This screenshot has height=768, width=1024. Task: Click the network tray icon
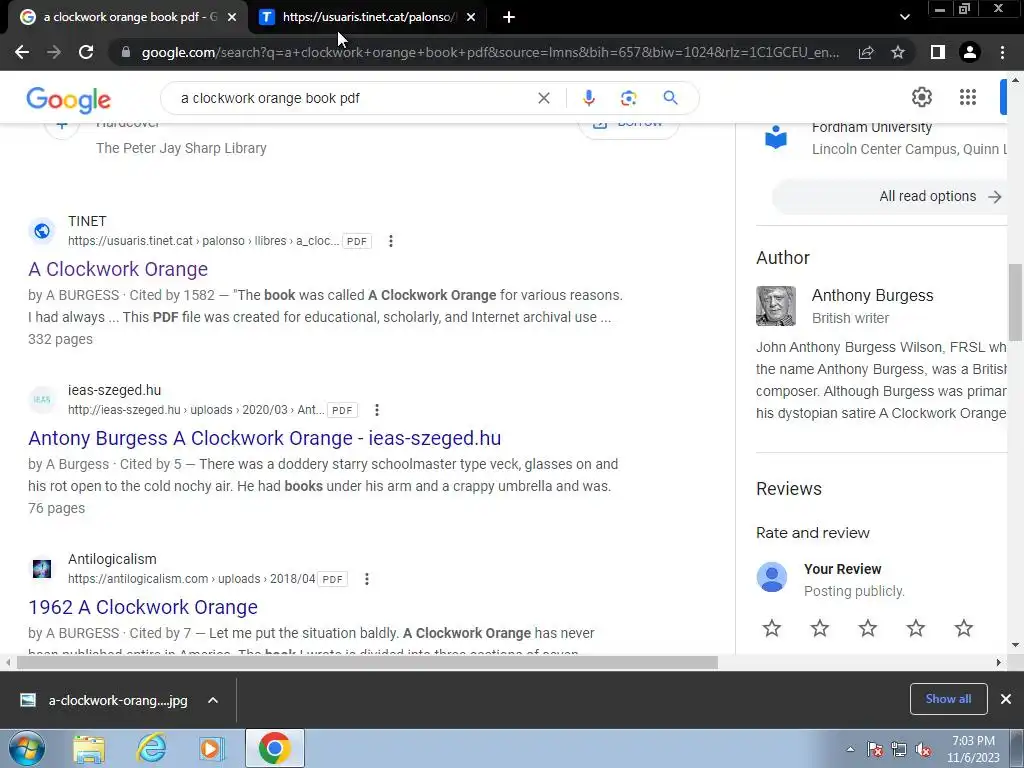(899, 750)
